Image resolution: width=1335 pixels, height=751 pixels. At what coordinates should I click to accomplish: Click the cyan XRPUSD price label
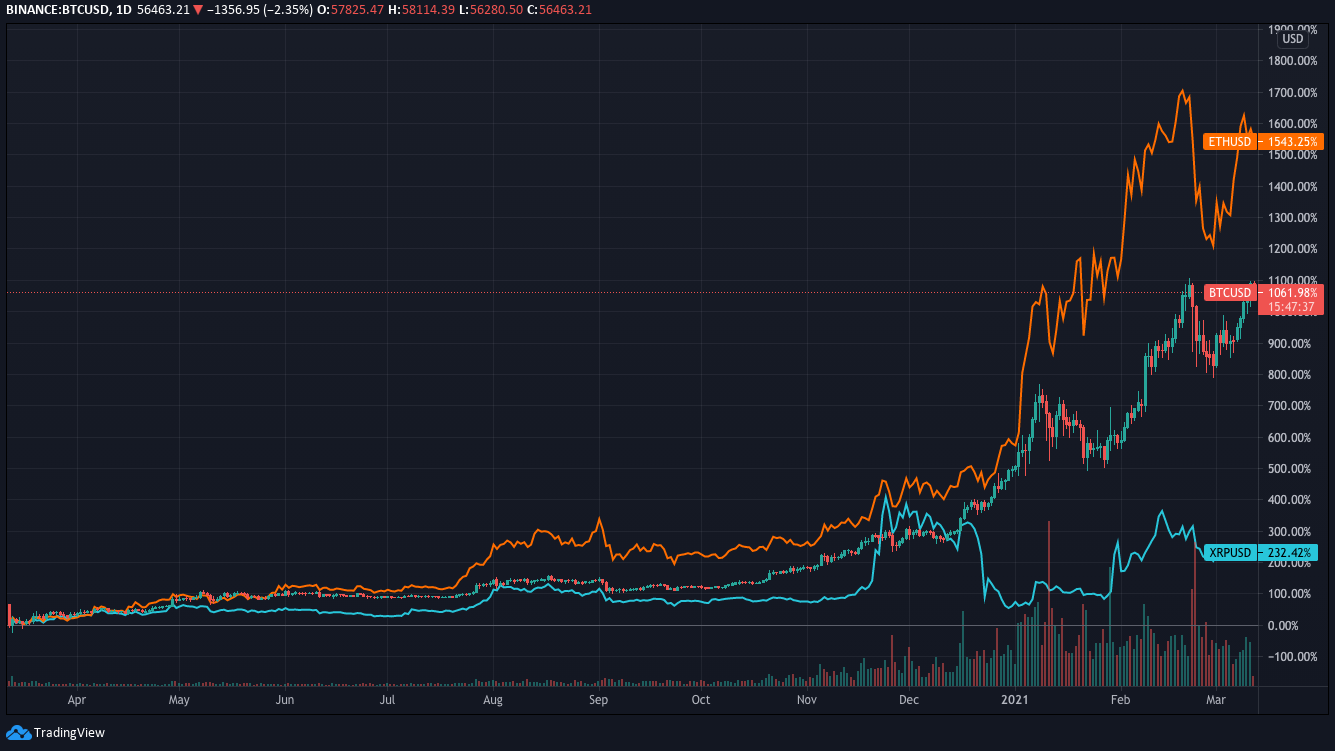[1261, 552]
